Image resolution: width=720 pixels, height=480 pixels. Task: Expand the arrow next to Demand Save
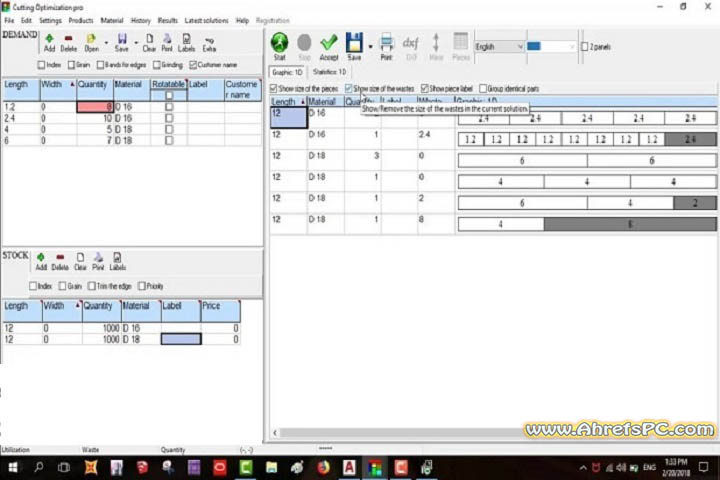tap(136, 43)
